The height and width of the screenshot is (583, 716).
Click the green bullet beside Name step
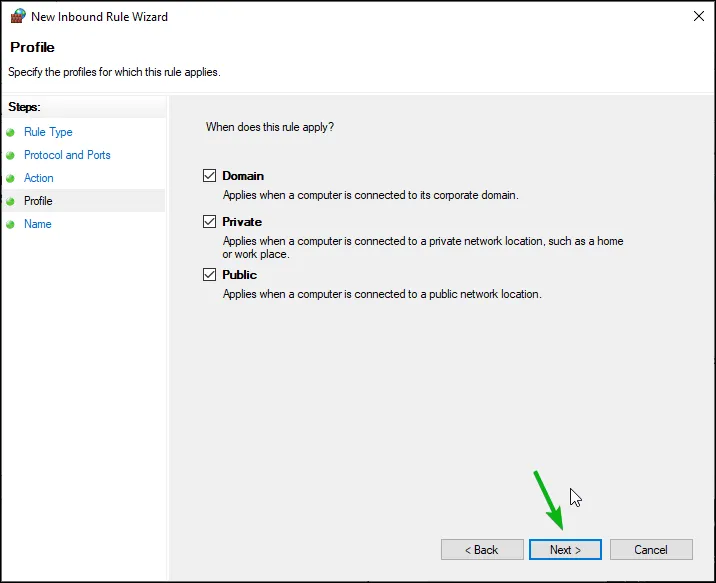(x=11, y=224)
